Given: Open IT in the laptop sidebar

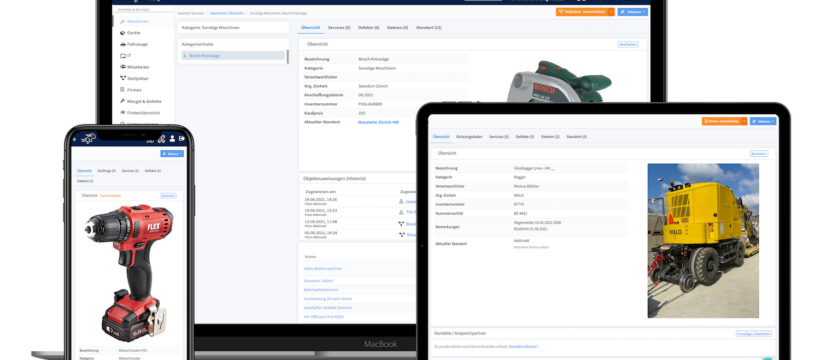Looking at the screenshot, I should [x=126, y=55].
